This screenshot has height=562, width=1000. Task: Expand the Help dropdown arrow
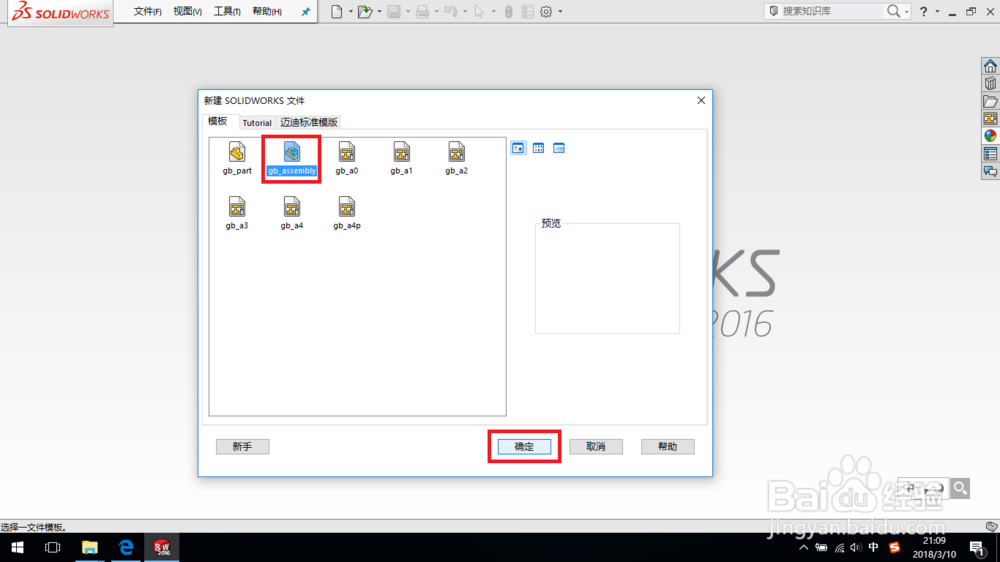(x=937, y=11)
